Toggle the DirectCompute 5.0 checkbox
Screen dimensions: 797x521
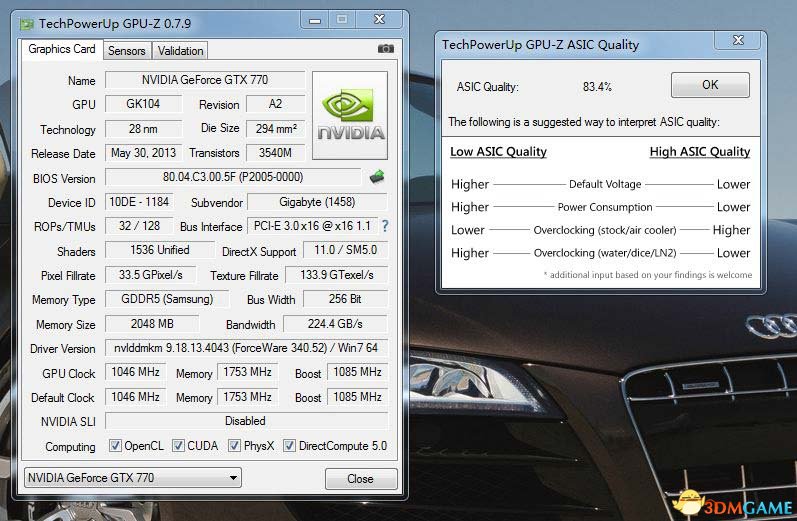point(290,446)
